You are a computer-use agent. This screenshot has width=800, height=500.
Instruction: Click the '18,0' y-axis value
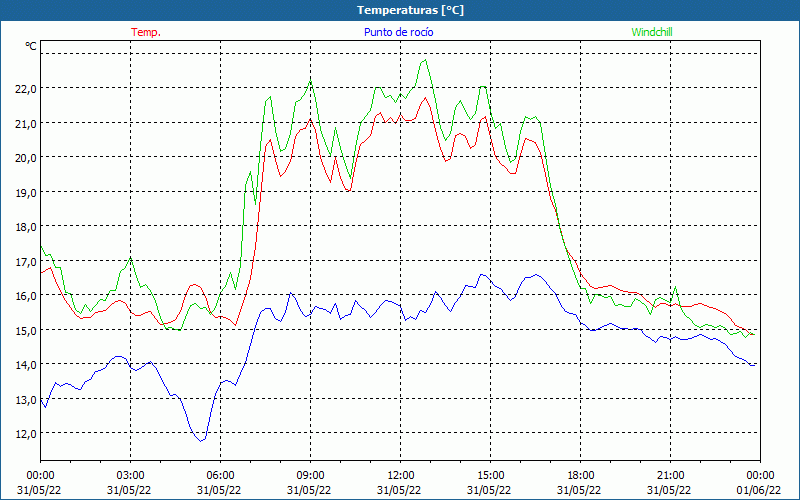26,227
